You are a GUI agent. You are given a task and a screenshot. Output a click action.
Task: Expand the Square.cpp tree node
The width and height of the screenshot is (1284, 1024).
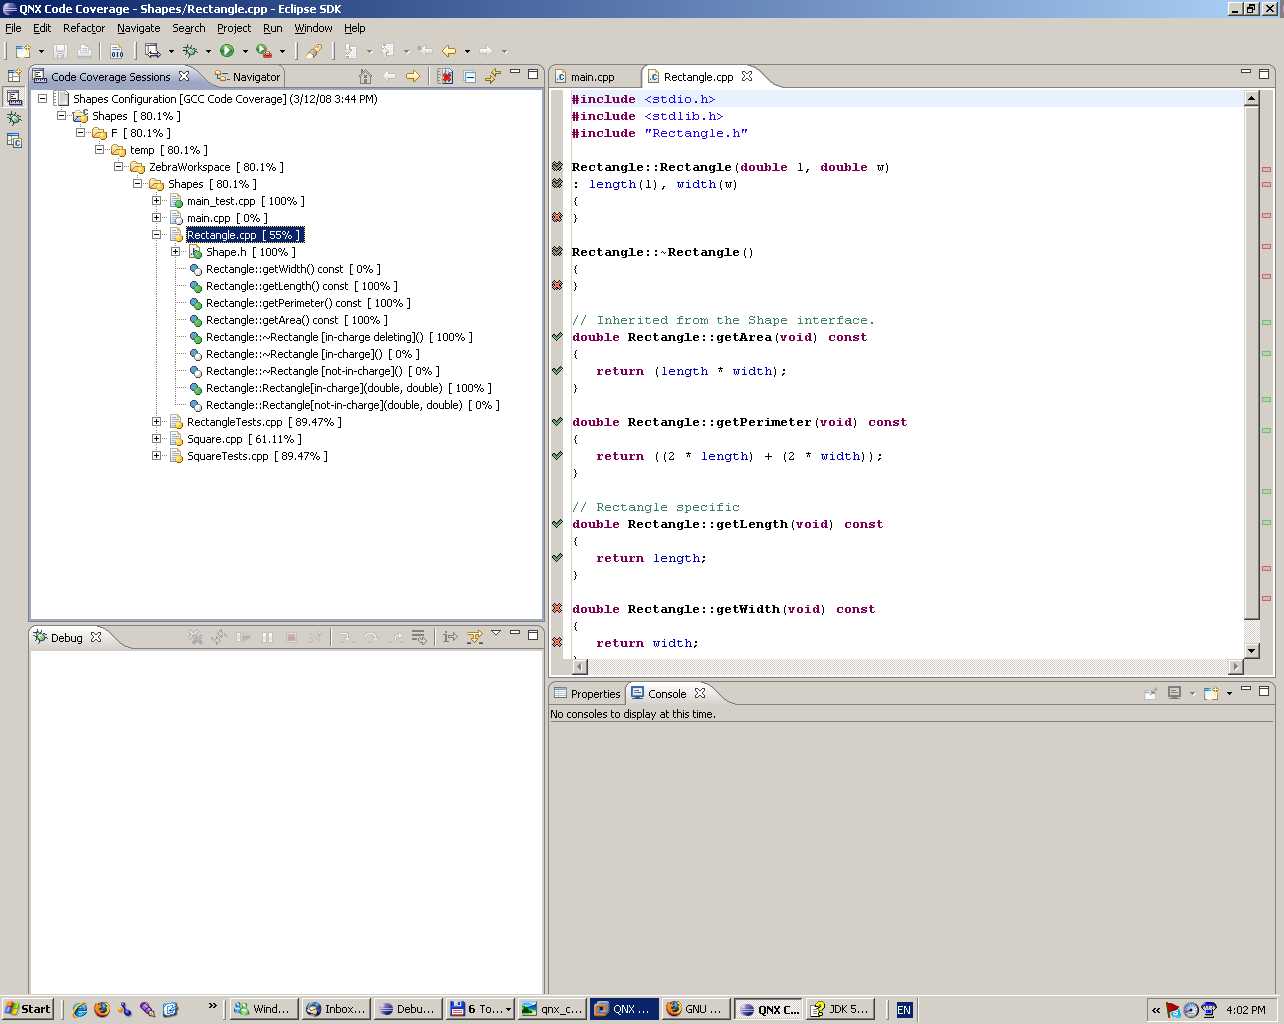pyautogui.click(x=157, y=439)
